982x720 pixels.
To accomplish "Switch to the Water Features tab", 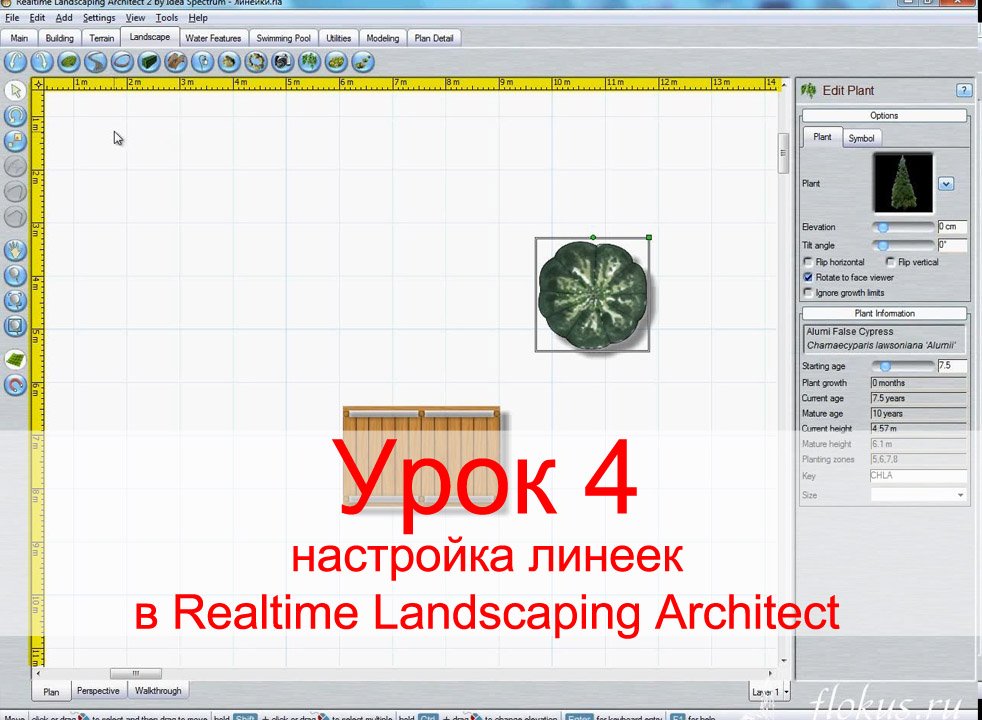I will [213, 38].
